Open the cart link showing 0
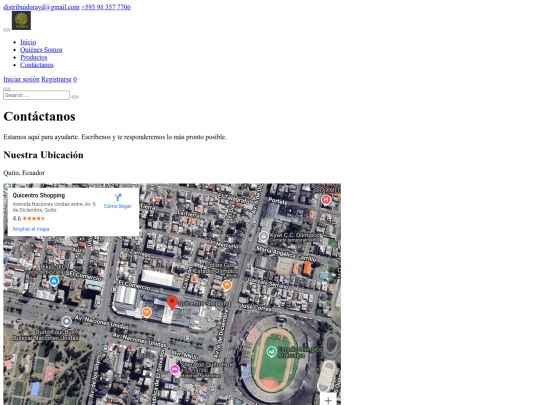 pos(75,79)
